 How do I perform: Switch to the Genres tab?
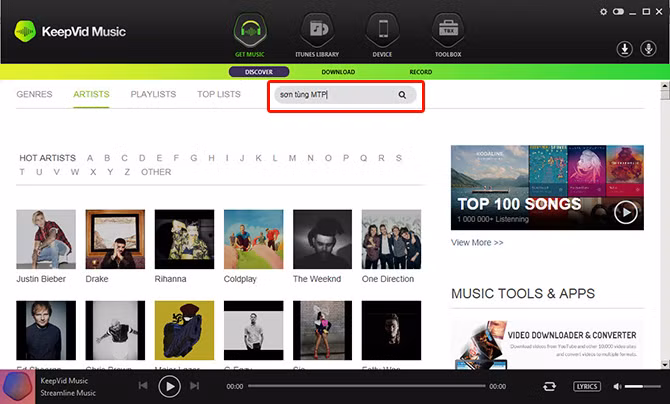[x=35, y=95]
